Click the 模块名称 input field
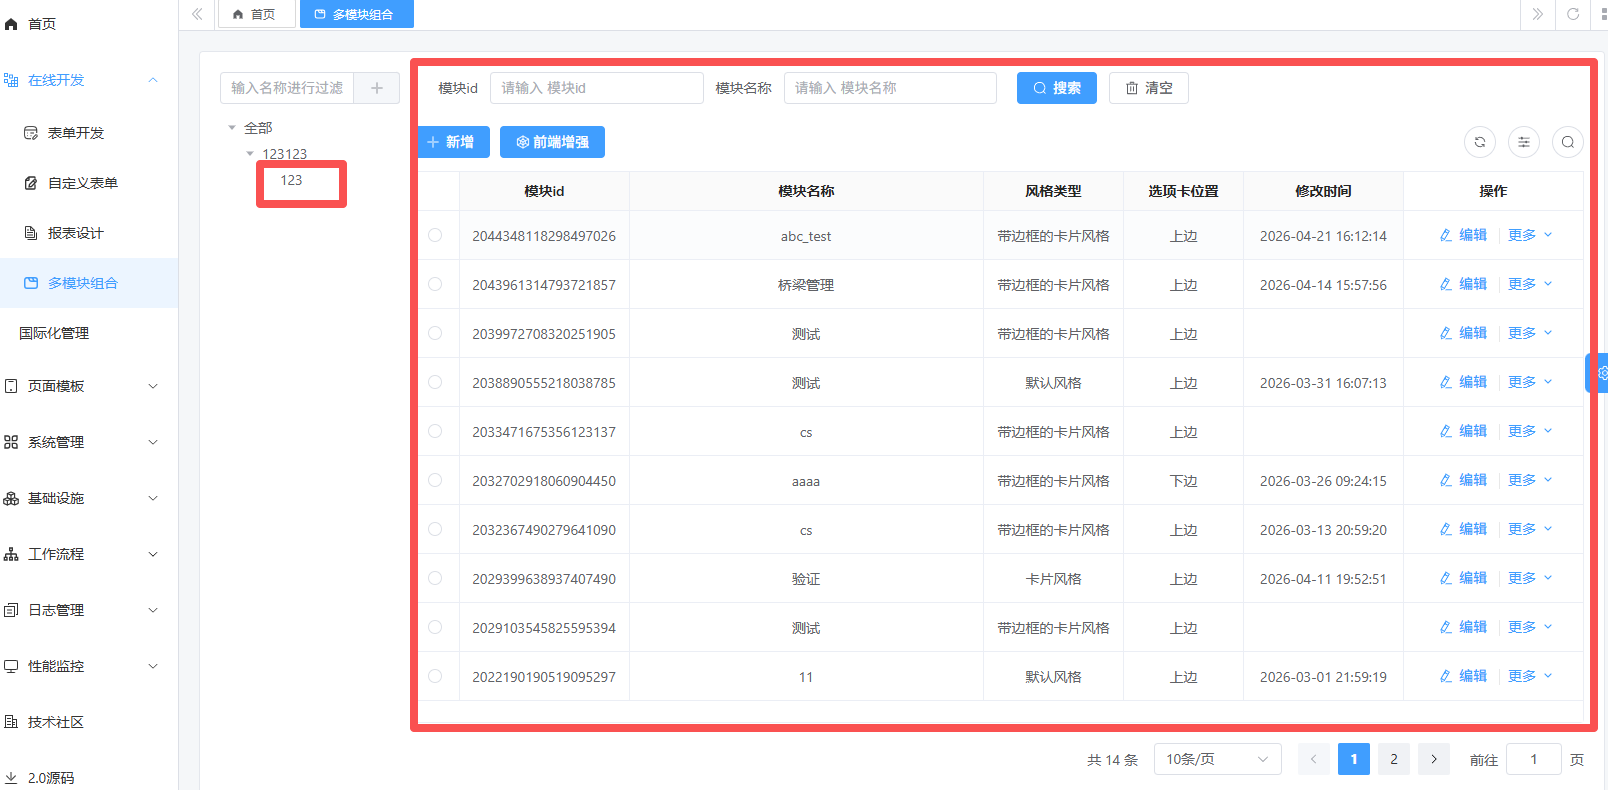Screen dimensions: 1608x790 pos(889,88)
